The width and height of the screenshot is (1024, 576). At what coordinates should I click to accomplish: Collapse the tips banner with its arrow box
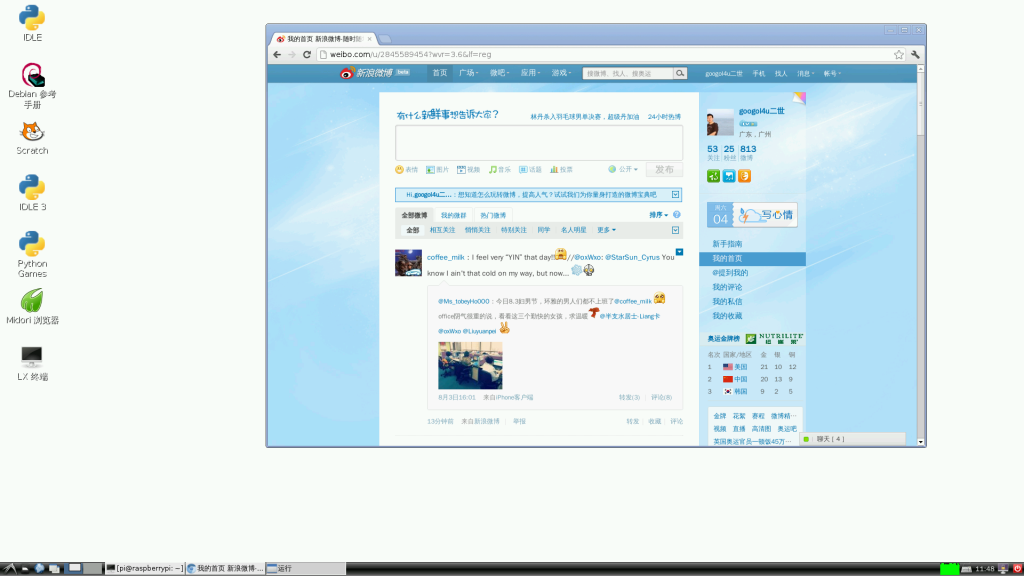click(675, 195)
